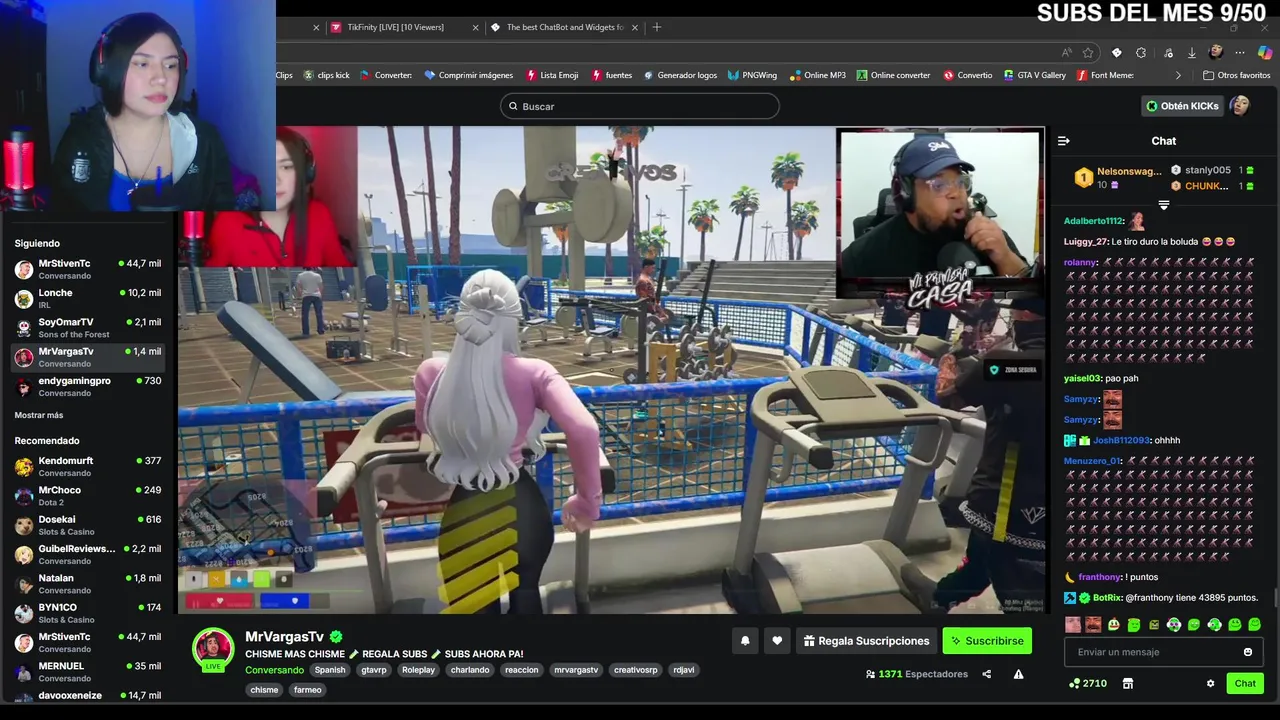Report stream using warning triangle icon
The image size is (1280, 720).
point(1018,674)
